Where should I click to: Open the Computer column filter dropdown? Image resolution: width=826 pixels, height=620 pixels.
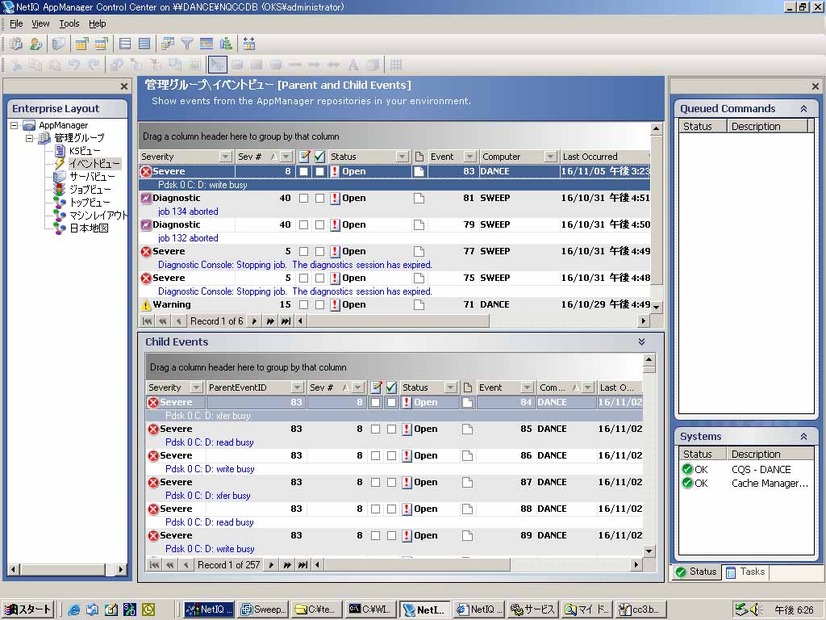point(550,156)
